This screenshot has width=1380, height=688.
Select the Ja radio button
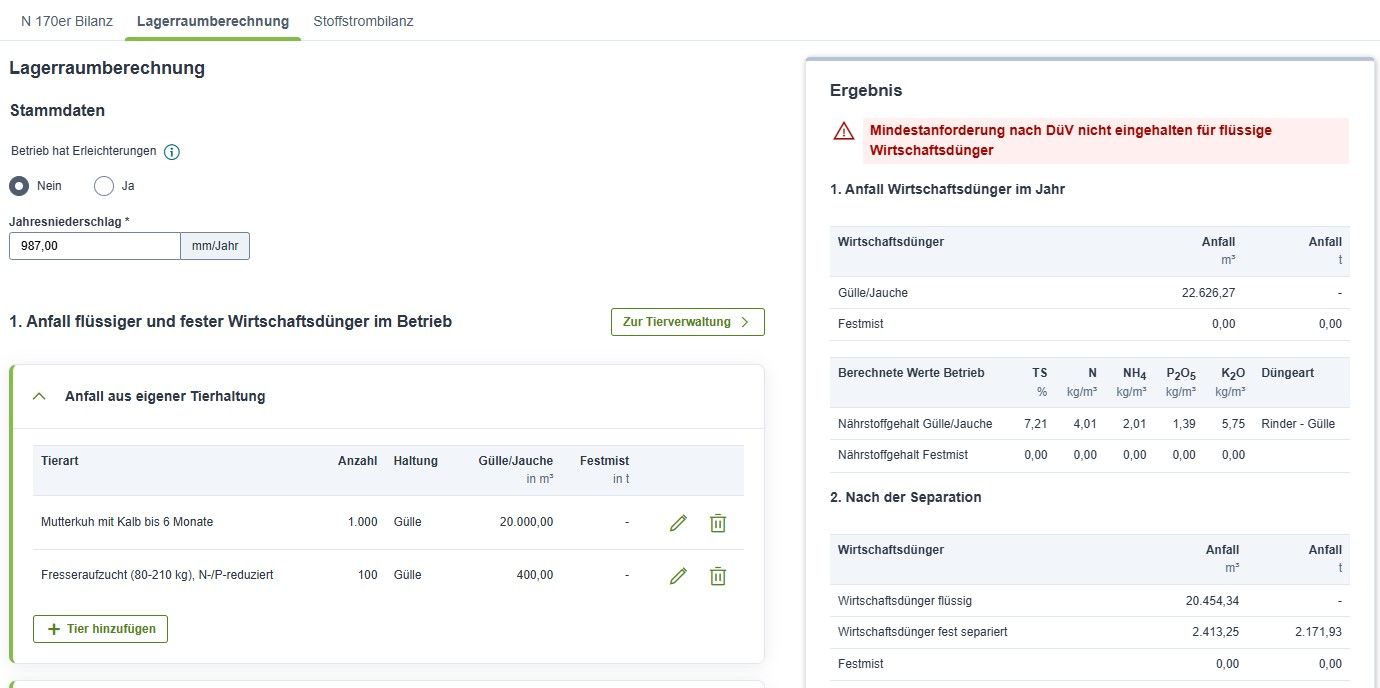(x=104, y=186)
